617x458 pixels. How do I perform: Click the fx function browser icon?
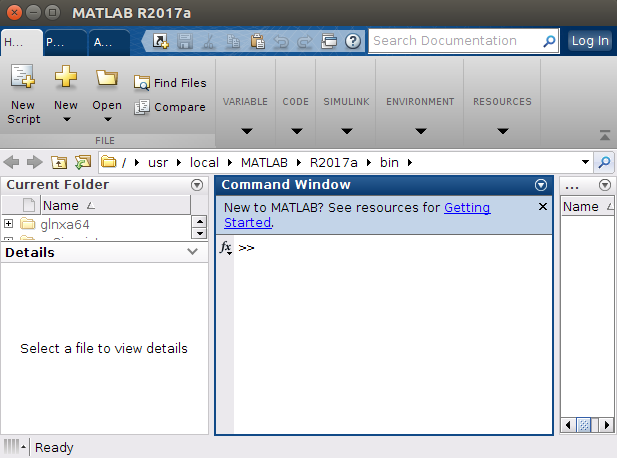tap(226, 248)
